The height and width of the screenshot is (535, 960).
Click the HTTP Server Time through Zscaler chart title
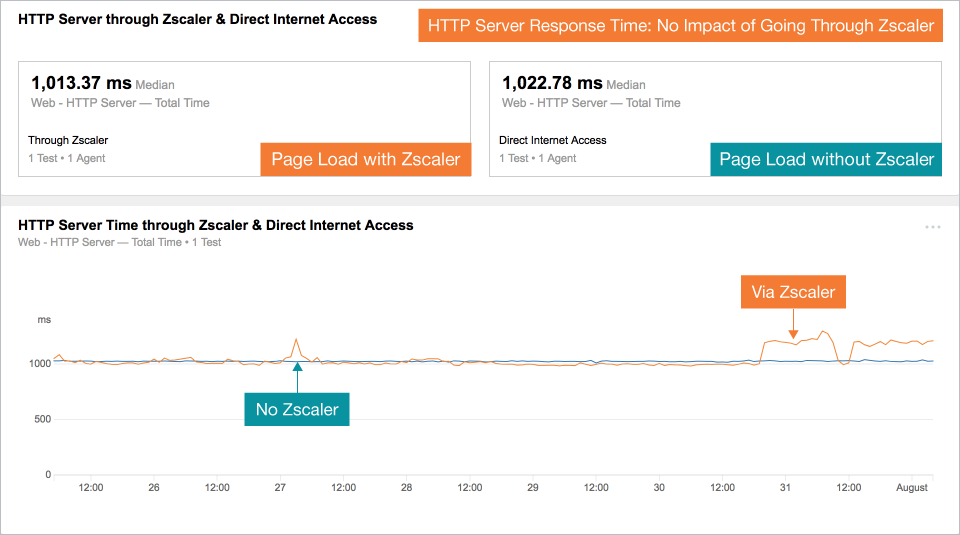click(216, 226)
